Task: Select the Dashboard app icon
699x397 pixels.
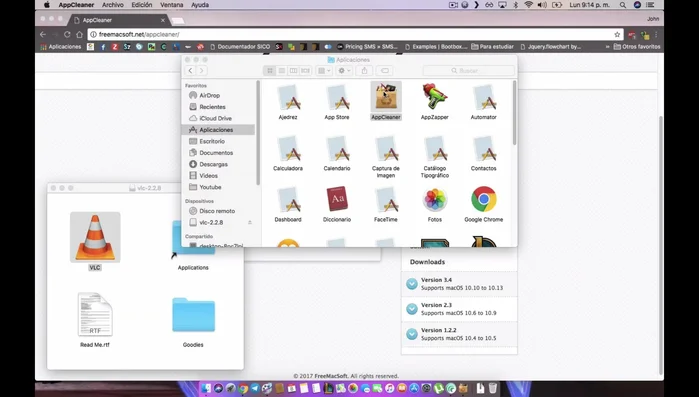Action: pyautogui.click(x=288, y=199)
